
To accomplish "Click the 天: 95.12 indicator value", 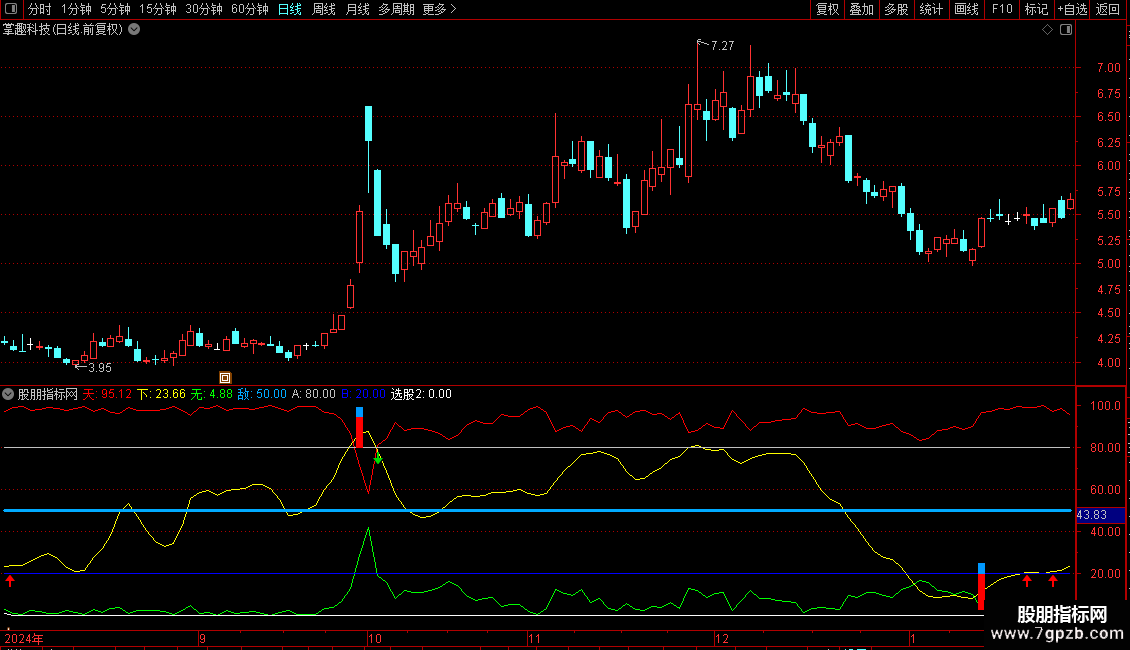I will click(x=107, y=394).
